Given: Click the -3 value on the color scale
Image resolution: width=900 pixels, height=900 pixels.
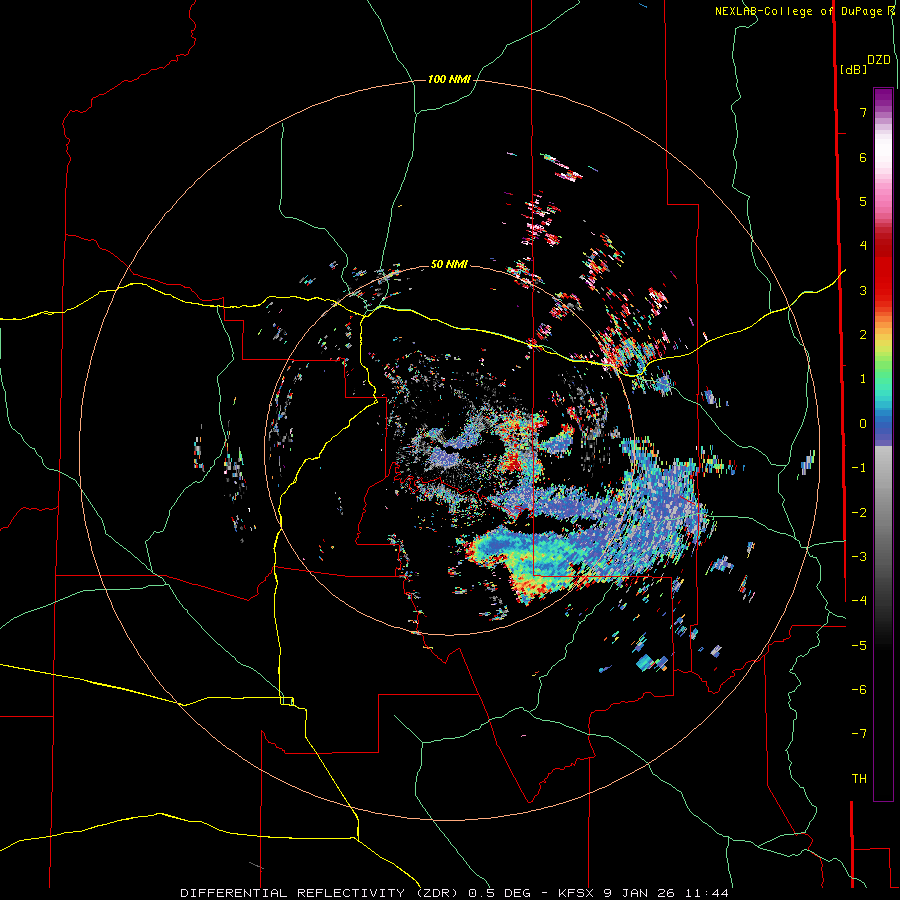Looking at the screenshot, I should pyautogui.click(x=859, y=556).
